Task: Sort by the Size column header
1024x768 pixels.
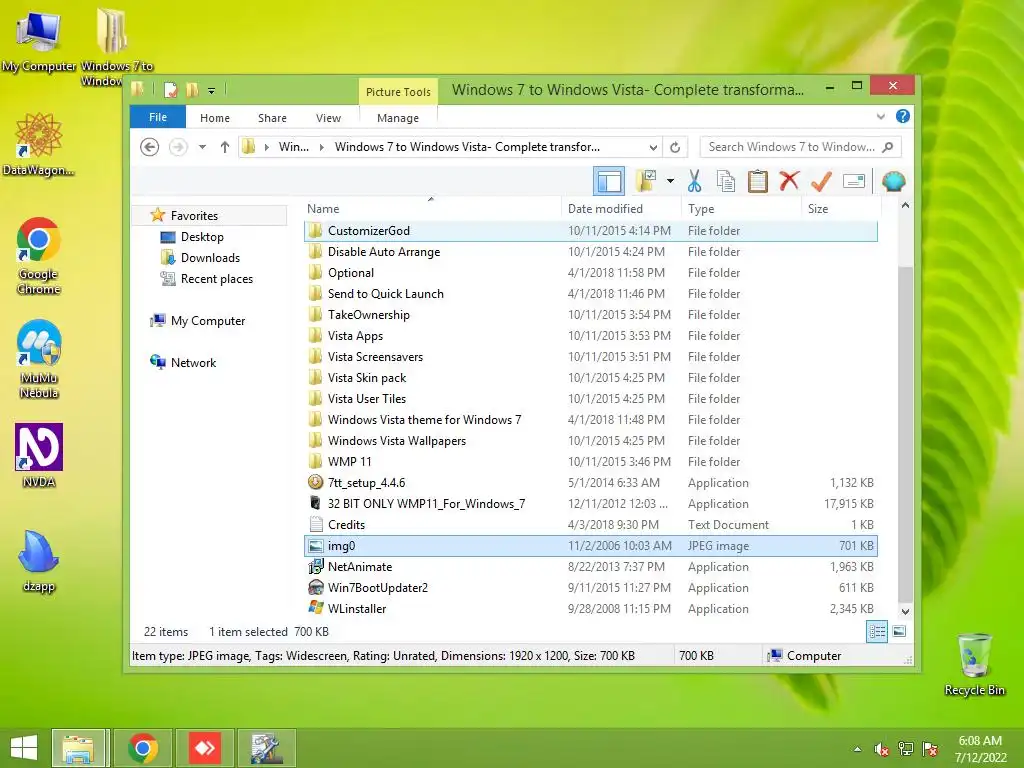Action: [841, 208]
